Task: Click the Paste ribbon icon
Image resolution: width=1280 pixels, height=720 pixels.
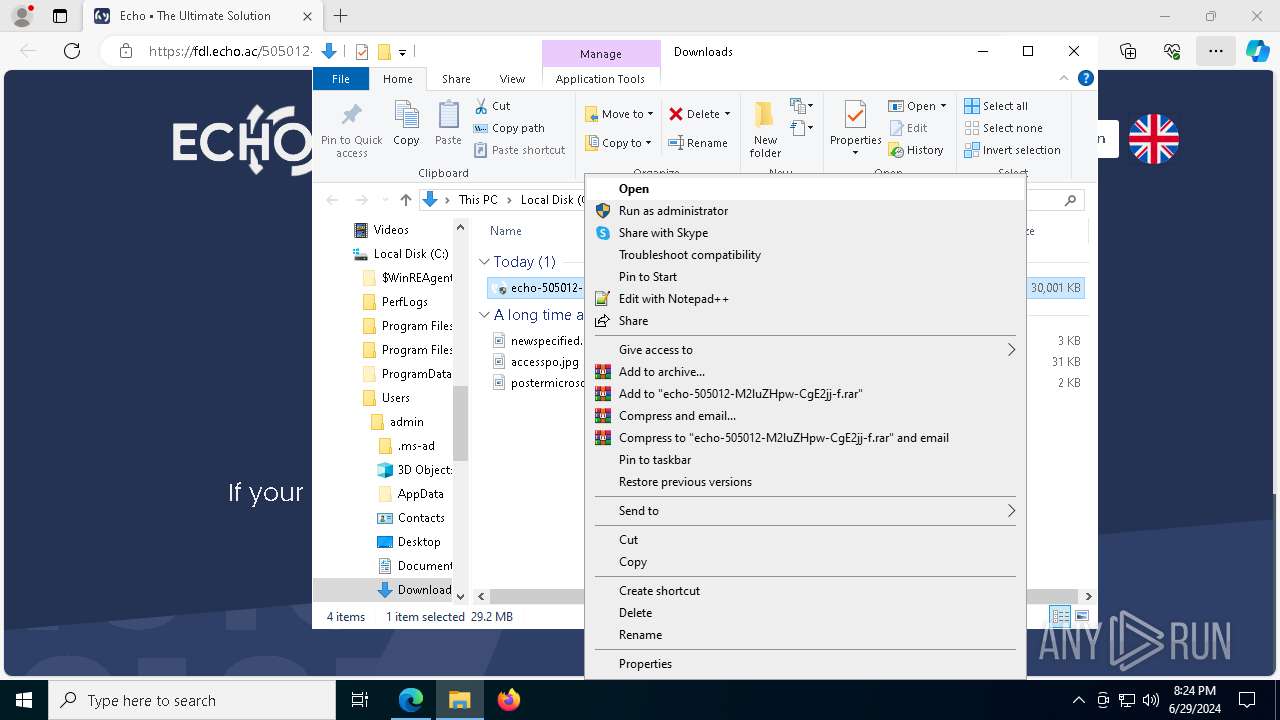Action: tap(448, 125)
